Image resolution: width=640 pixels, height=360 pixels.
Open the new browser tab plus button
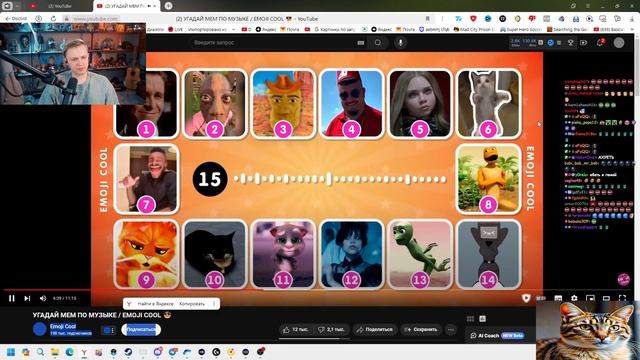168,6
